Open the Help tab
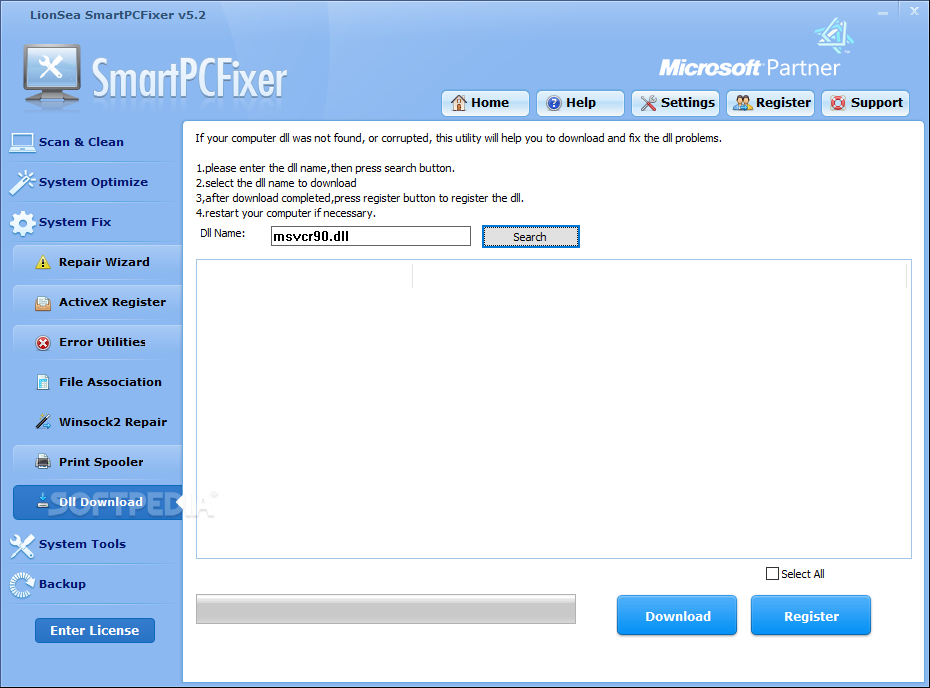Viewport: 930px width, 688px height. coord(580,103)
